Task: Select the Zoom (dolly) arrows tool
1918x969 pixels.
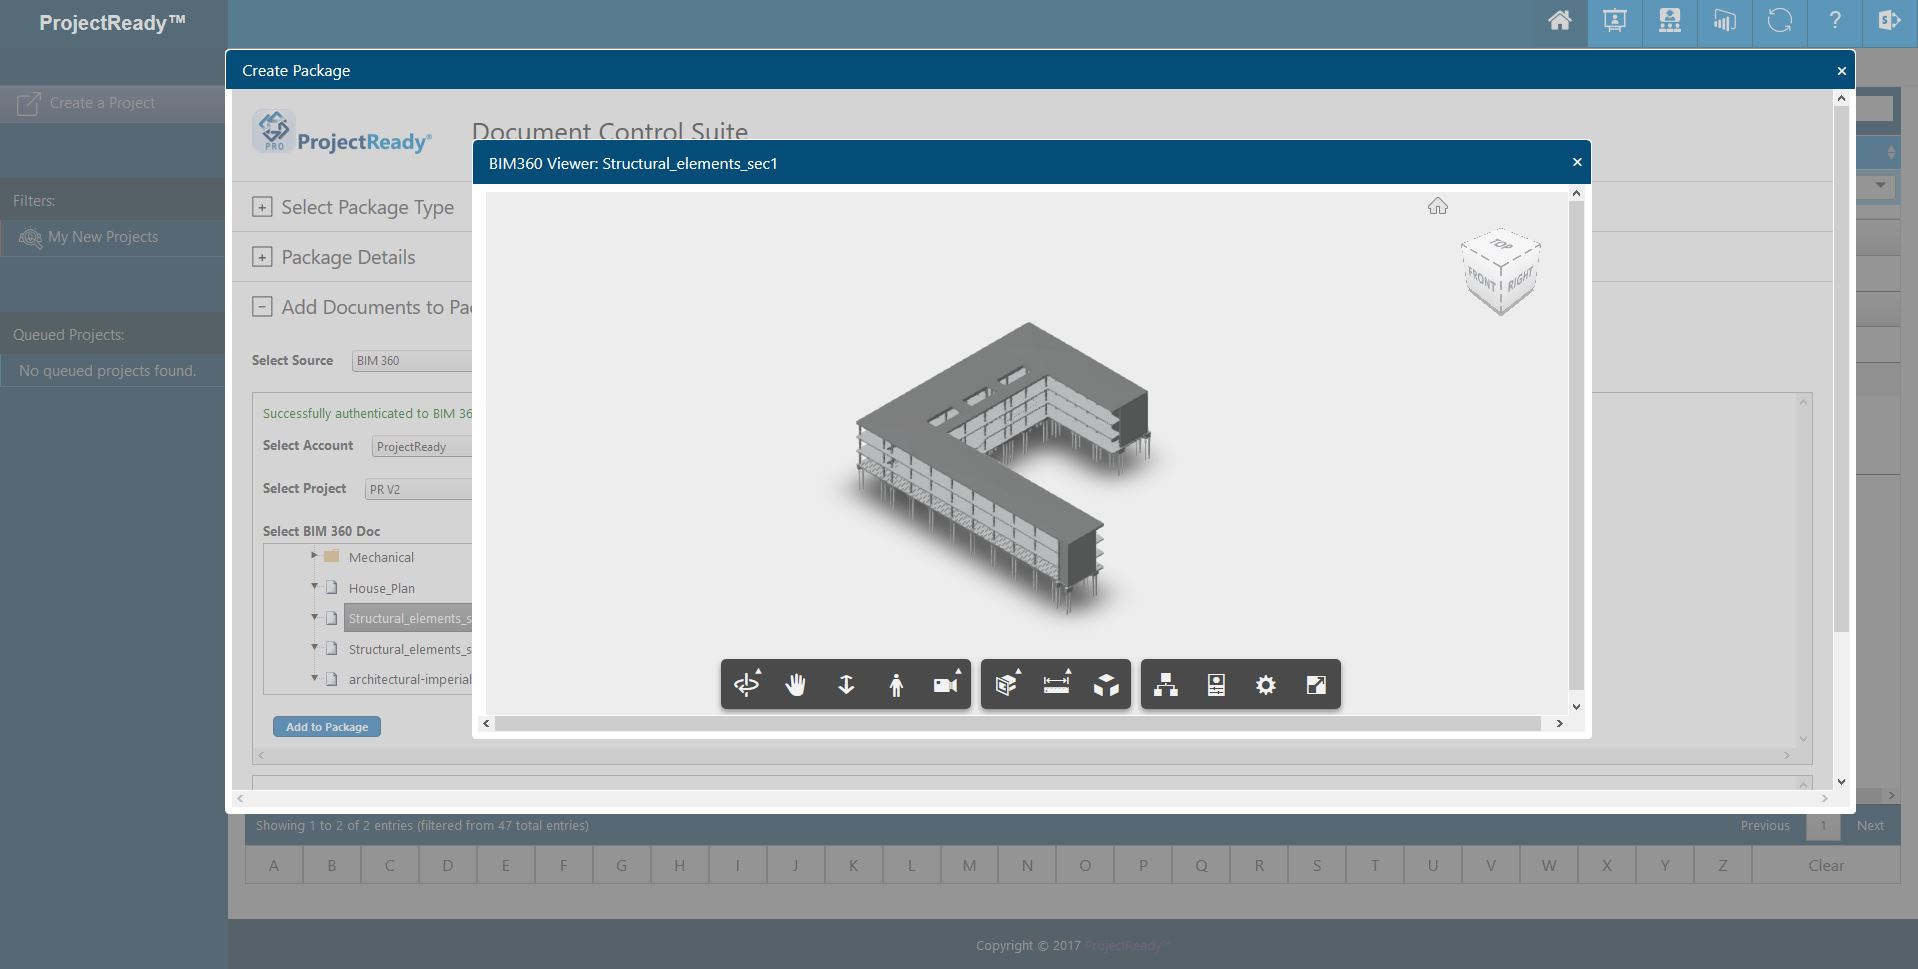Action: pos(846,685)
